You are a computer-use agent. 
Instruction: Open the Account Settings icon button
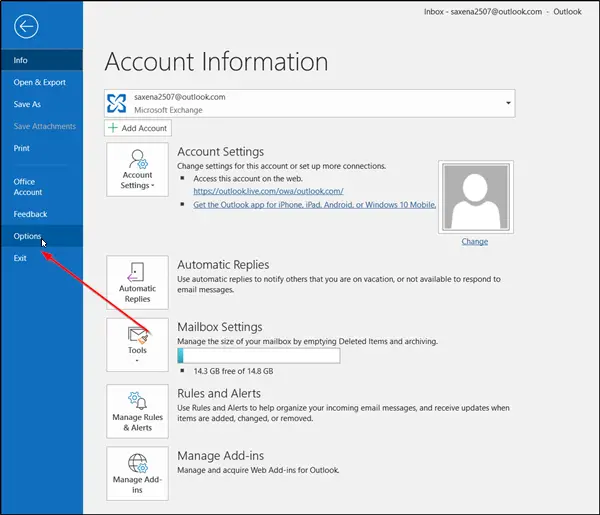click(137, 167)
